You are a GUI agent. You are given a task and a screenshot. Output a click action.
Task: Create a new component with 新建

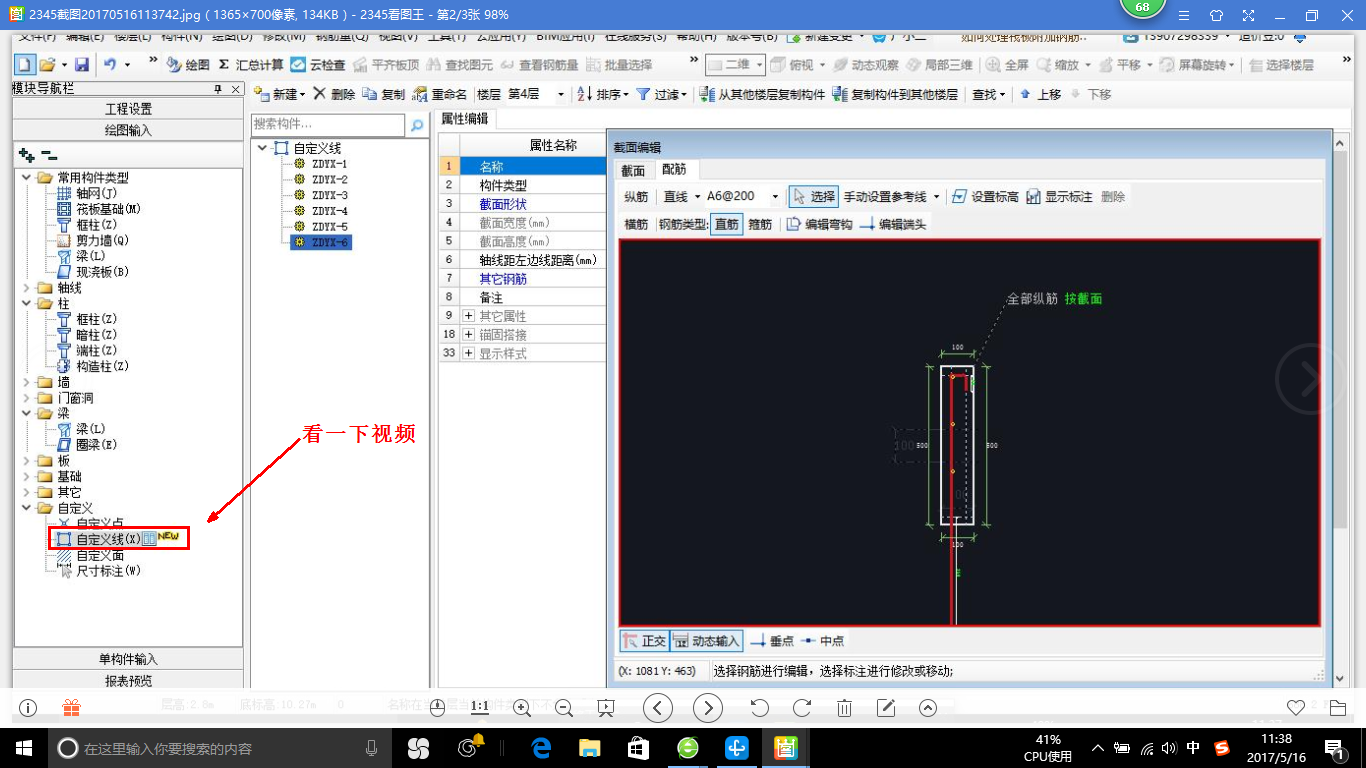pyautogui.click(x=280, y=94)
